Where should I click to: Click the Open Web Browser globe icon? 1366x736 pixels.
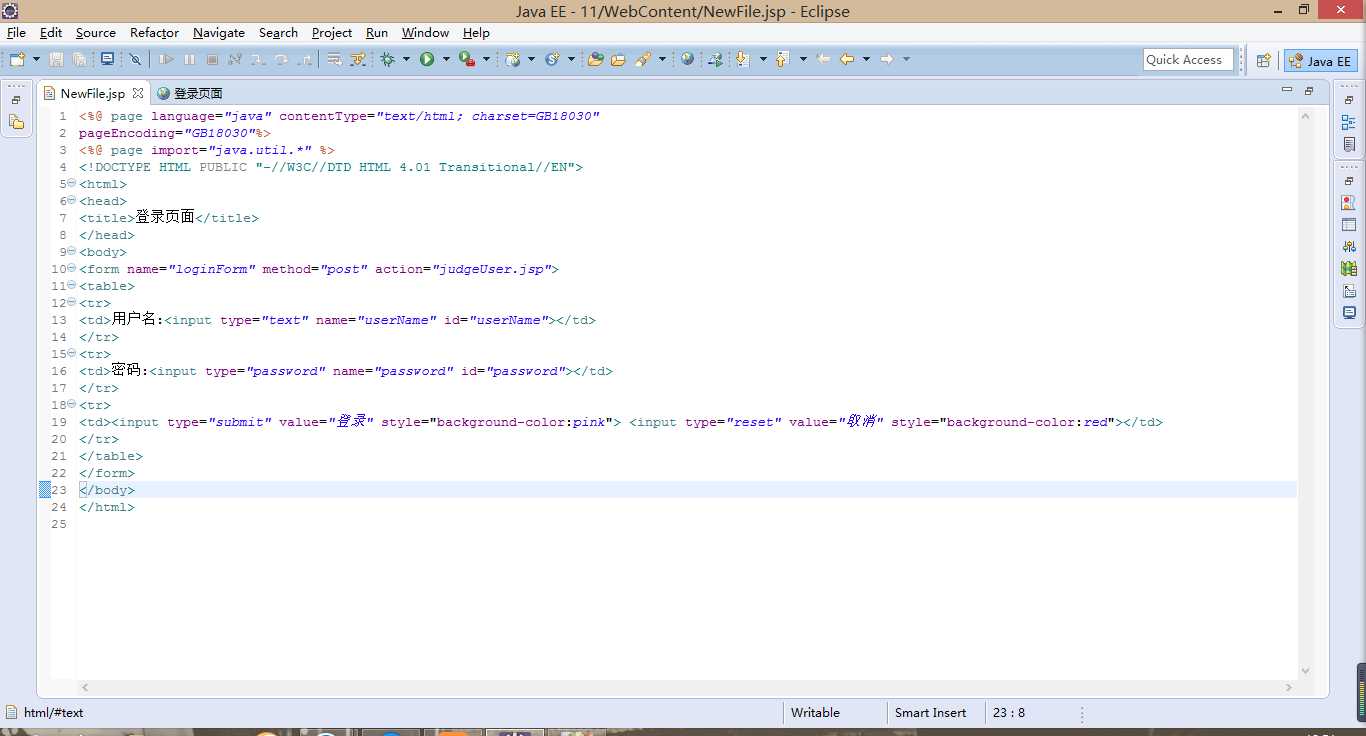(x=687, y=60)
